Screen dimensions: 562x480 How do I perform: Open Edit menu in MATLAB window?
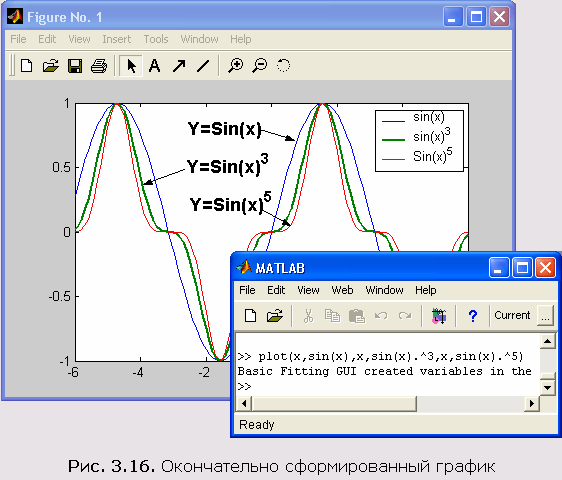tap(276, 290)
